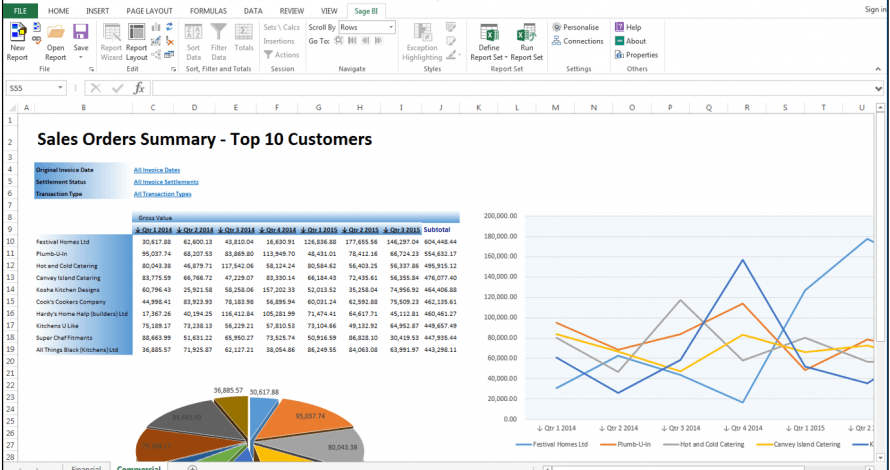Open the Connections settings
Image resolution: width=890 pixels, height=470 pixels.
point(577,41)
